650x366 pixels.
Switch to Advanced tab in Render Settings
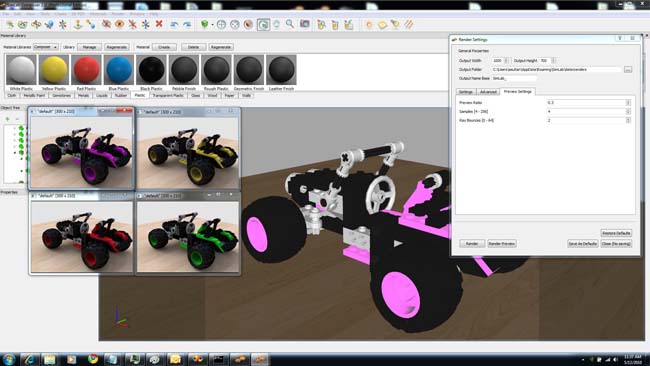point(488,92)
